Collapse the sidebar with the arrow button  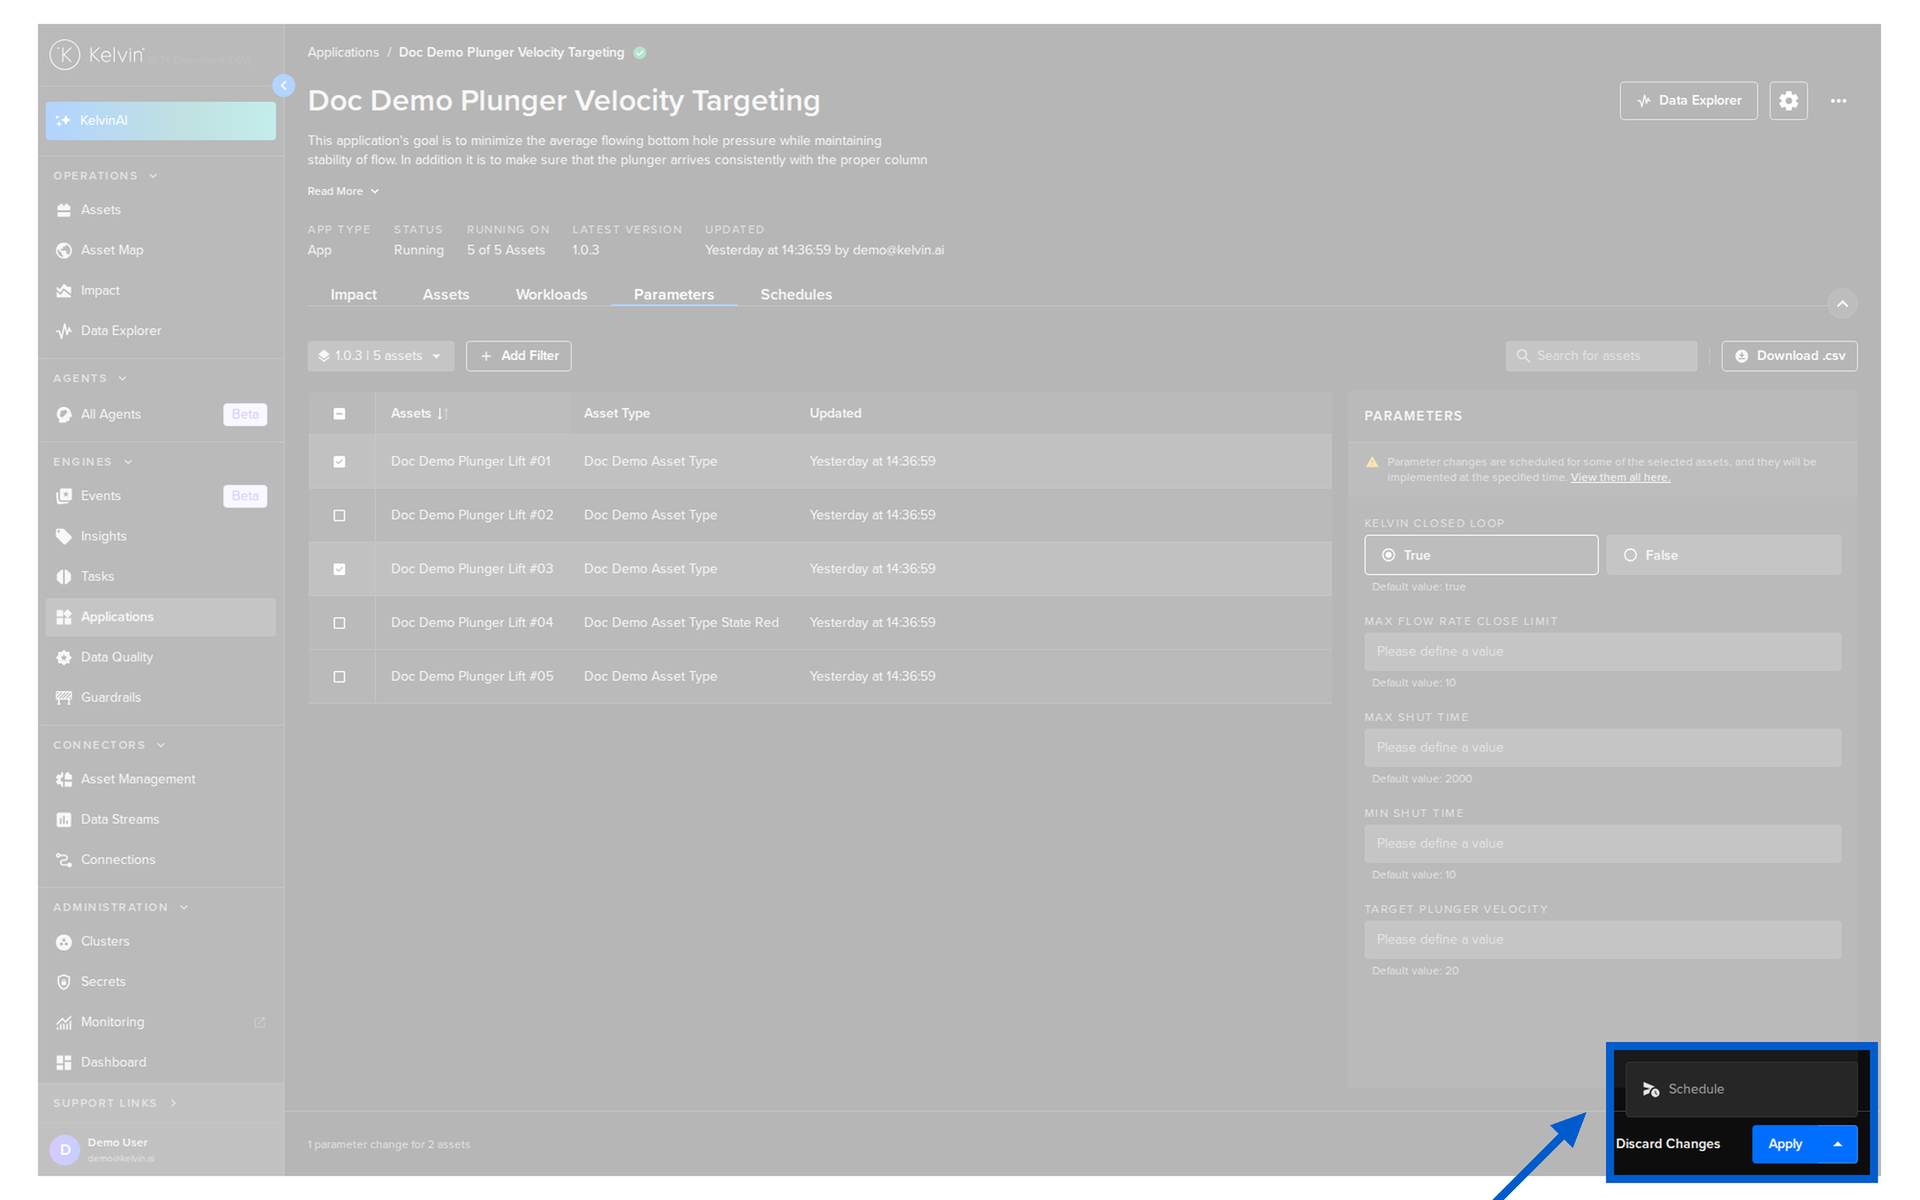[x=284, y=86]
